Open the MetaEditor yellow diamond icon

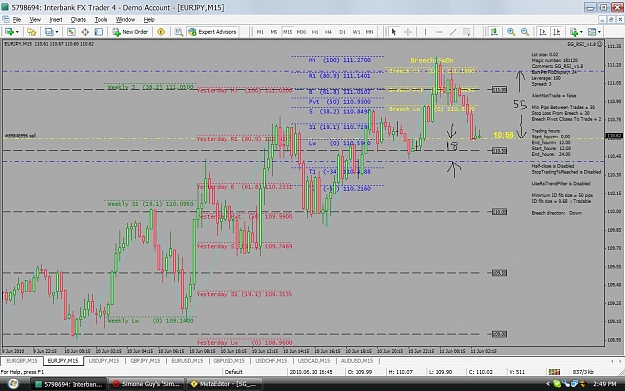point(161,32)
